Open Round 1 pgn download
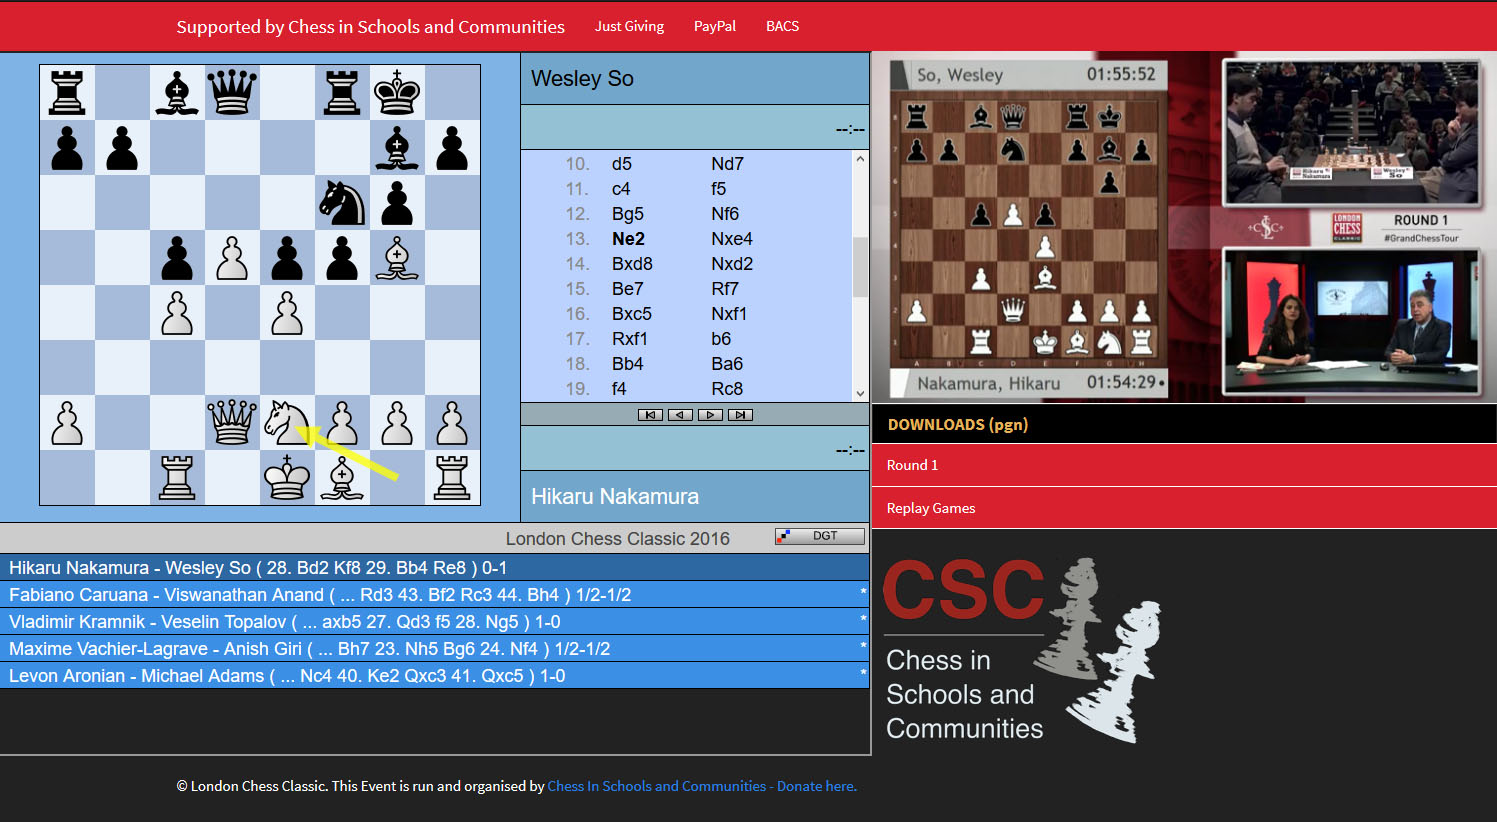 click(x=1184, y=465)
